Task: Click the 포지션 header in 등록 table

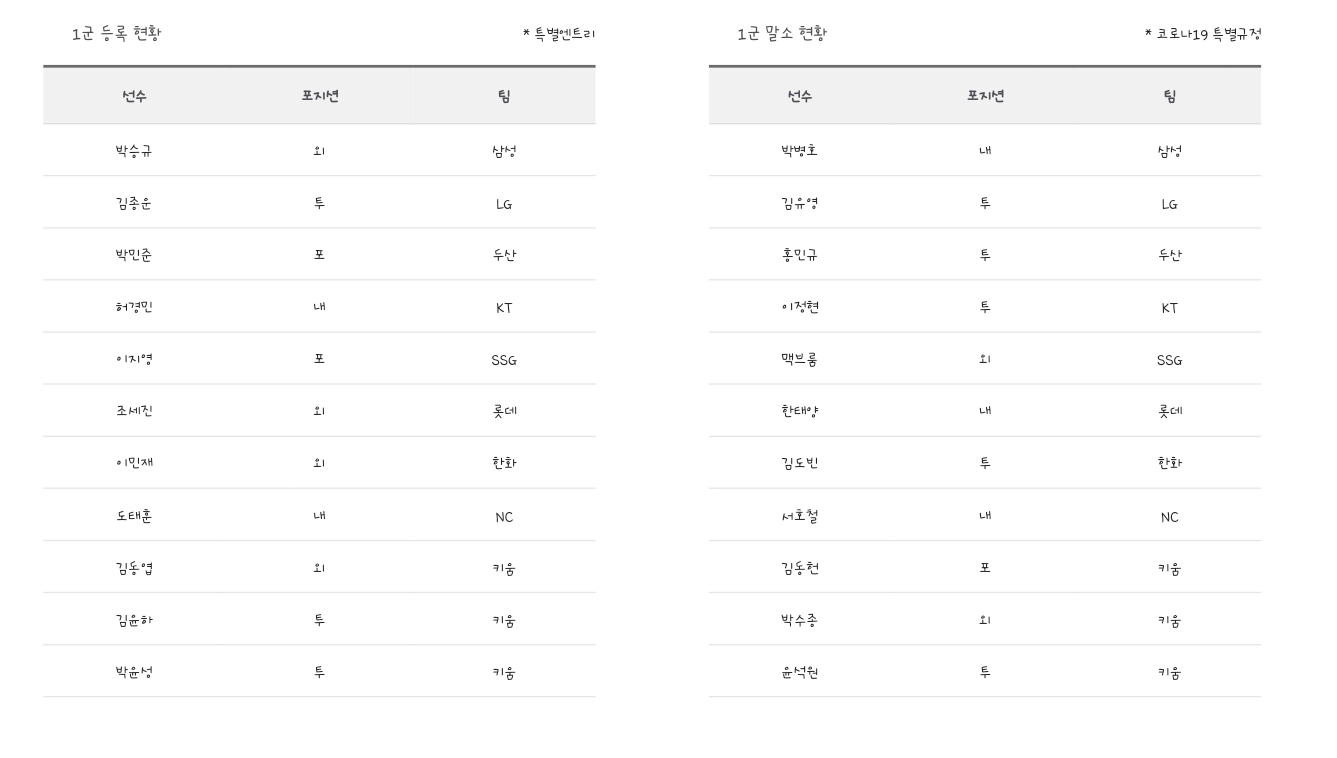Action: 319,96
